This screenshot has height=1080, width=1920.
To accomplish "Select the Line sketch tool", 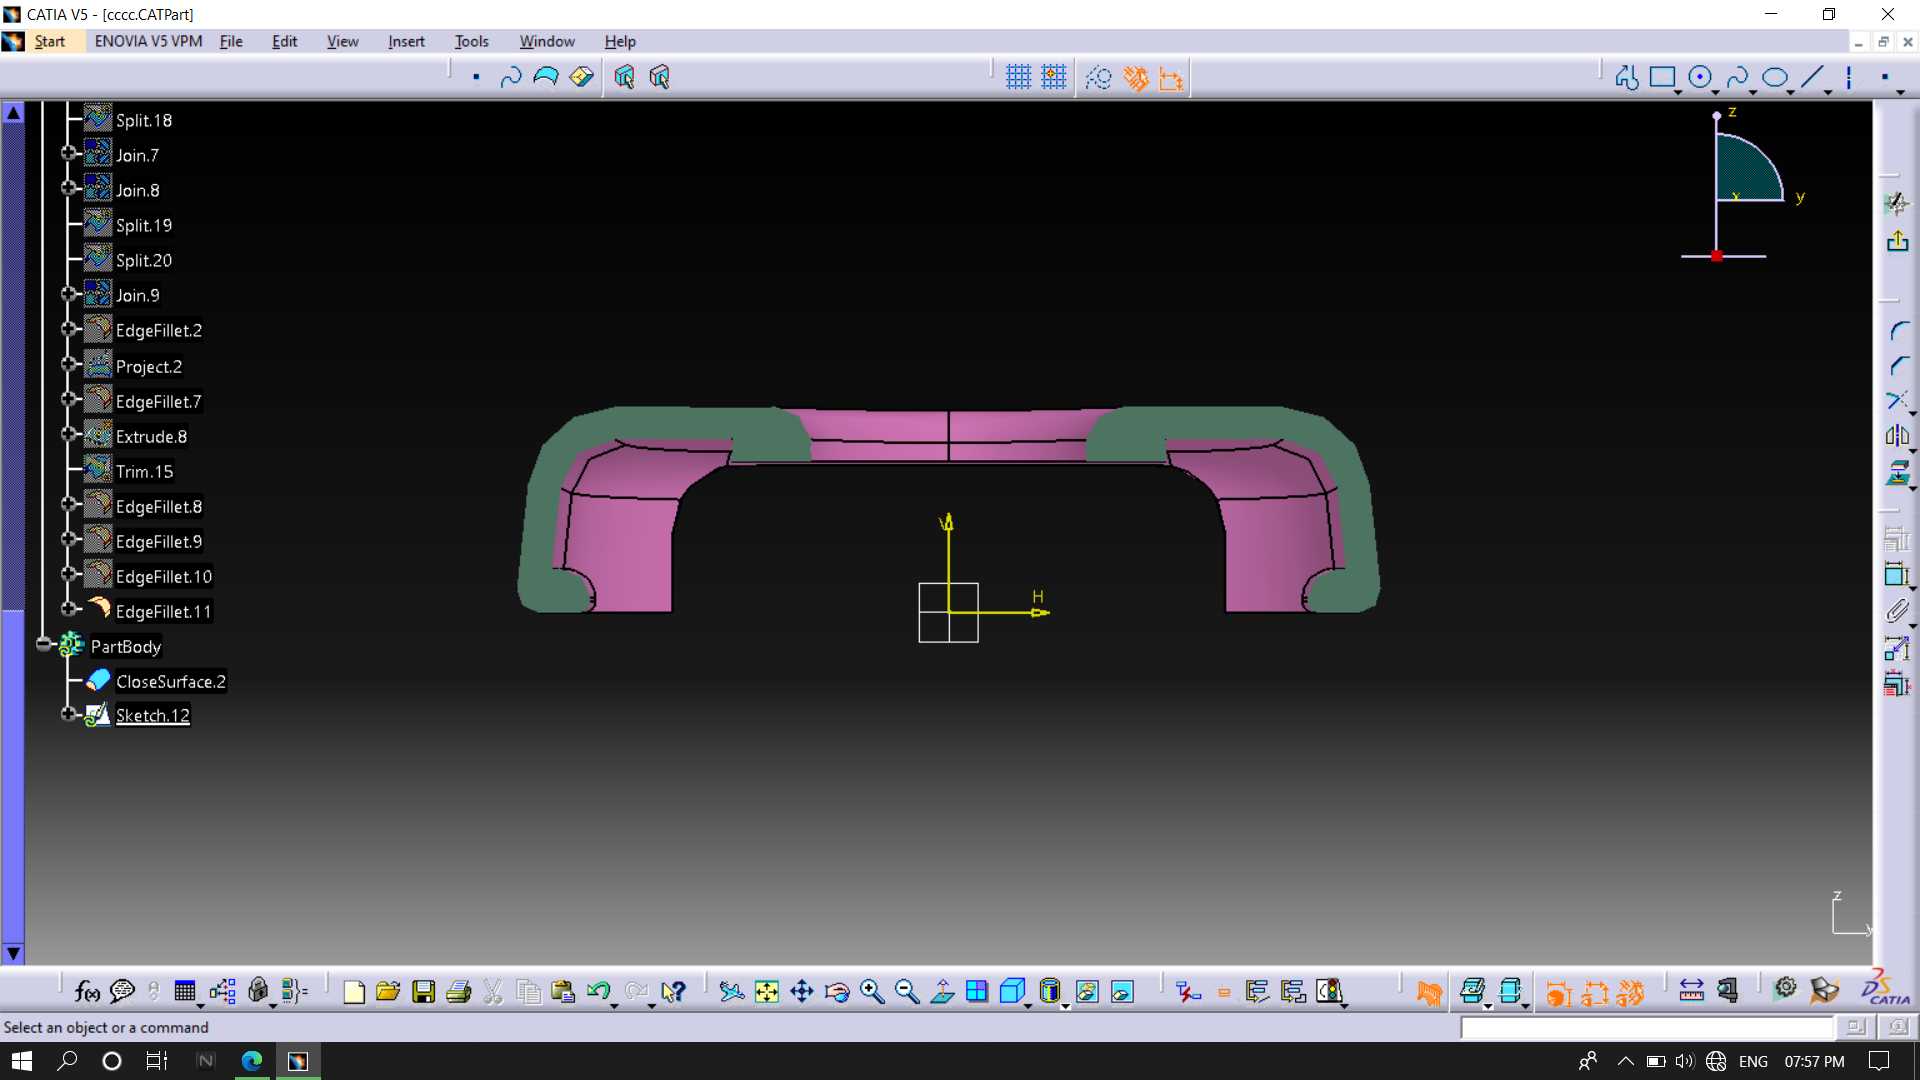I will click(x=1812, y=77).
